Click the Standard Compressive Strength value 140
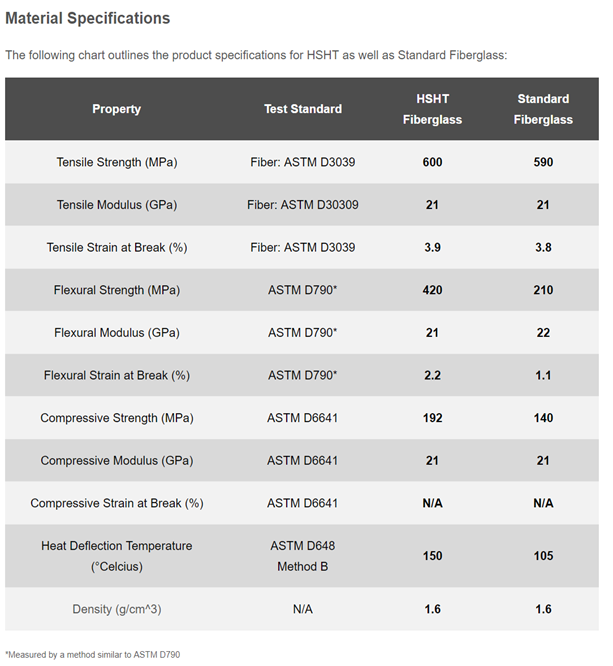The height and width of the screenshot is (666, 613). pos(543,418)
